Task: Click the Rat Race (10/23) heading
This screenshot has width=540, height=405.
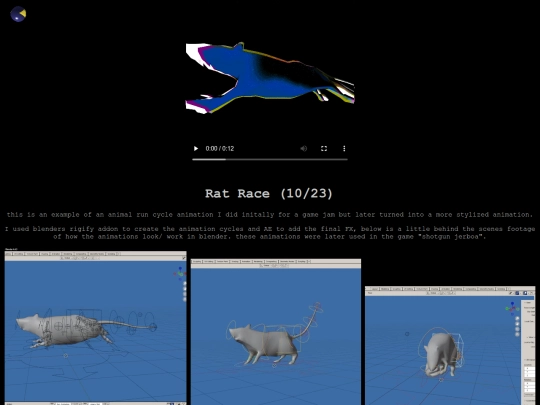Action: tap(269, 194)
